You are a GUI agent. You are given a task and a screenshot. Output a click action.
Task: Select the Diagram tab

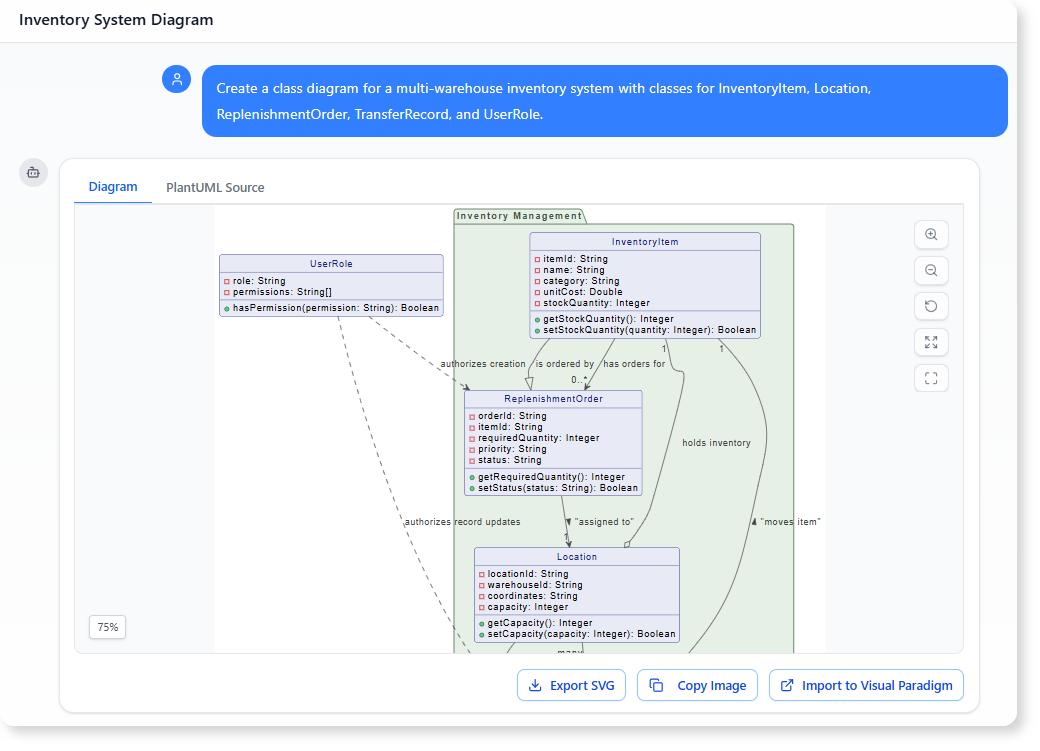point(113,187)
